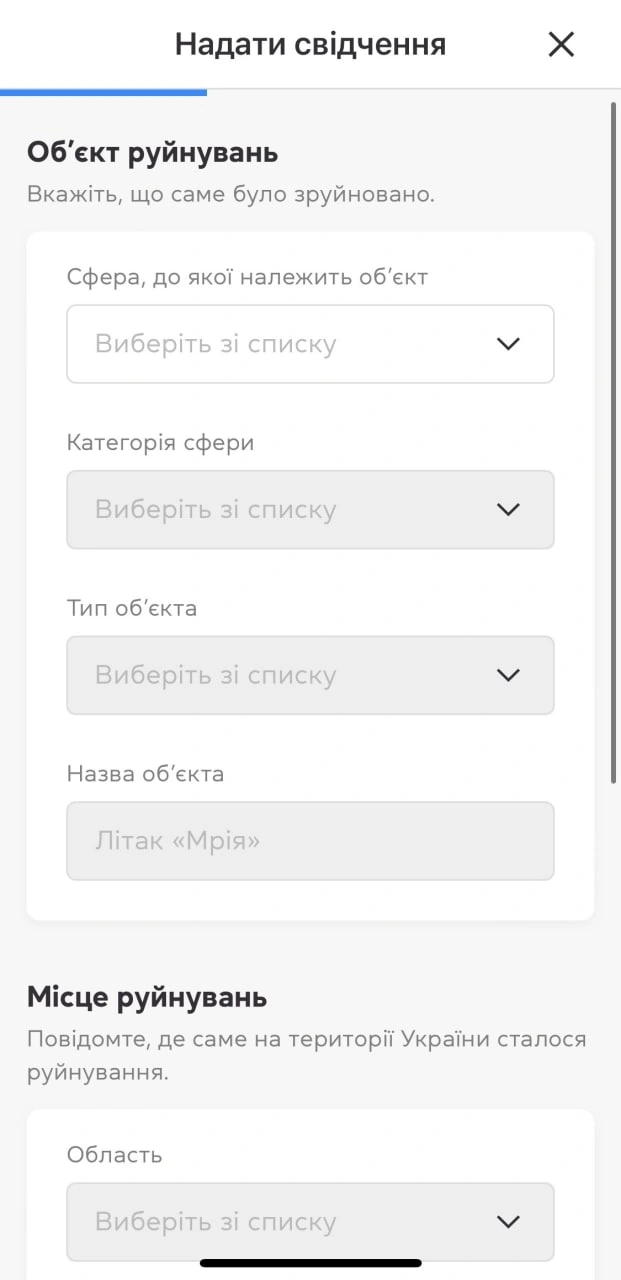The width and height of the screenshot is (621, 1280).
Task: Open the Область dropdown list
Action: (310, 1221)
